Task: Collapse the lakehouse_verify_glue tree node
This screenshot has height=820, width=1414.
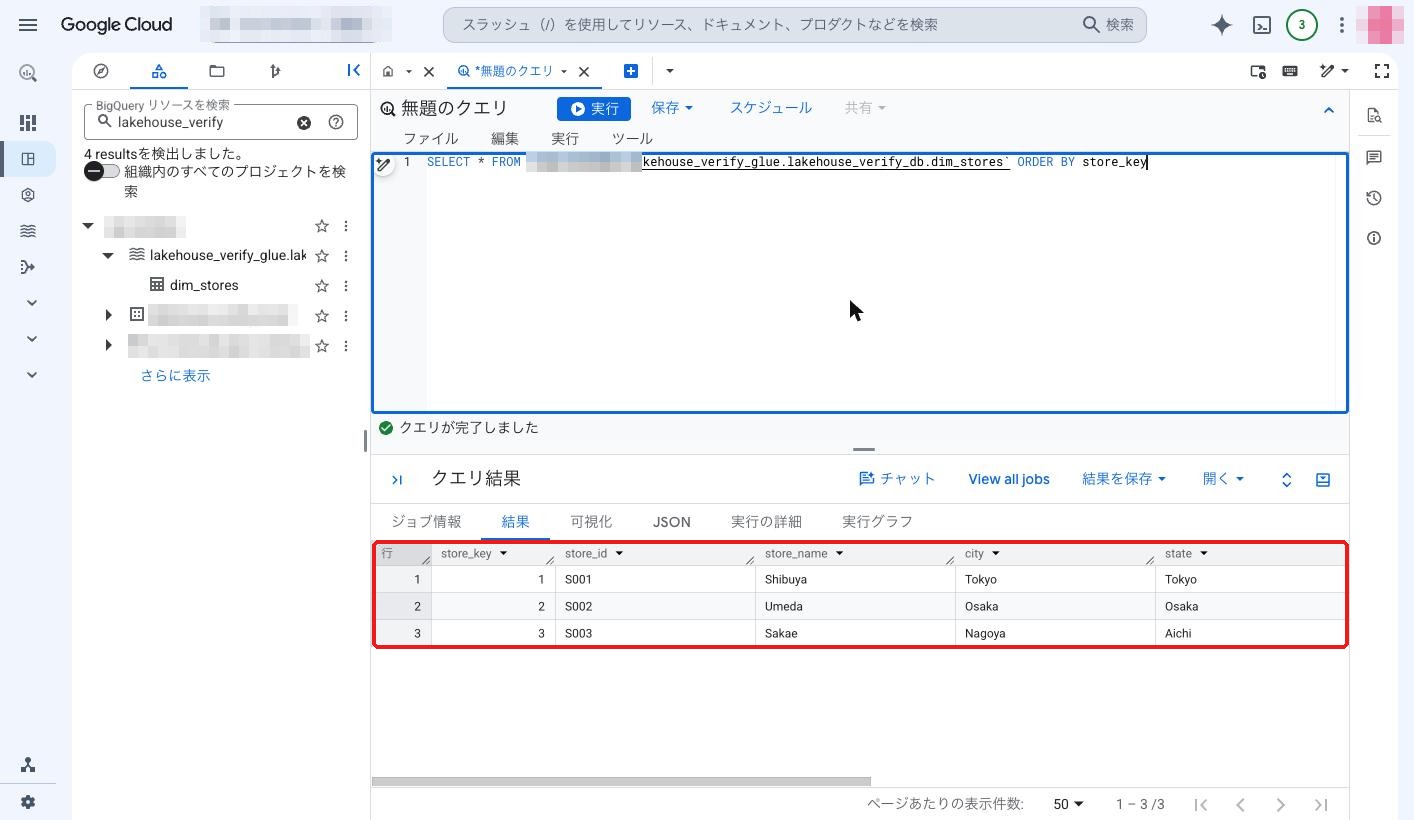Action: click(x=108, y=256)
